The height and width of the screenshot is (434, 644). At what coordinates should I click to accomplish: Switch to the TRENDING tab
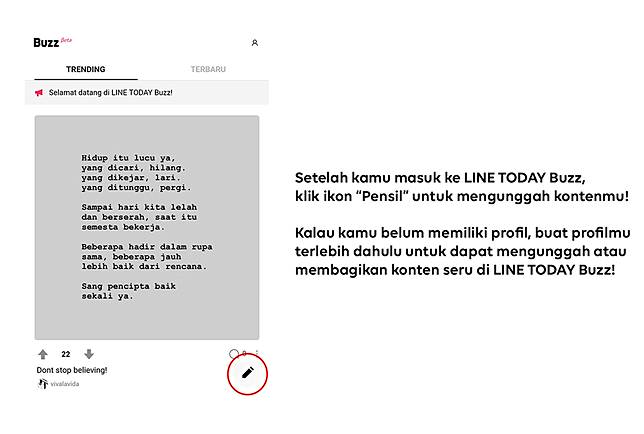(85, 69)
